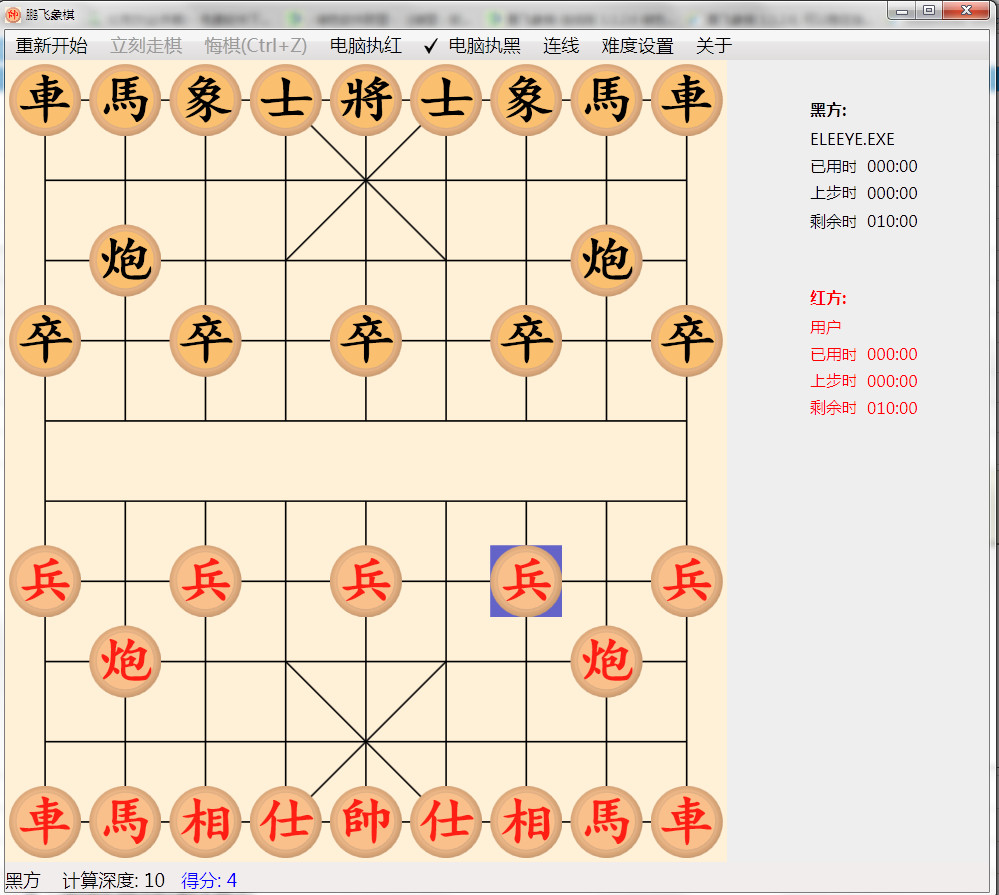Select highlighted red soldier 兵 with blue square
999x895 pixels.
point(526,581)
